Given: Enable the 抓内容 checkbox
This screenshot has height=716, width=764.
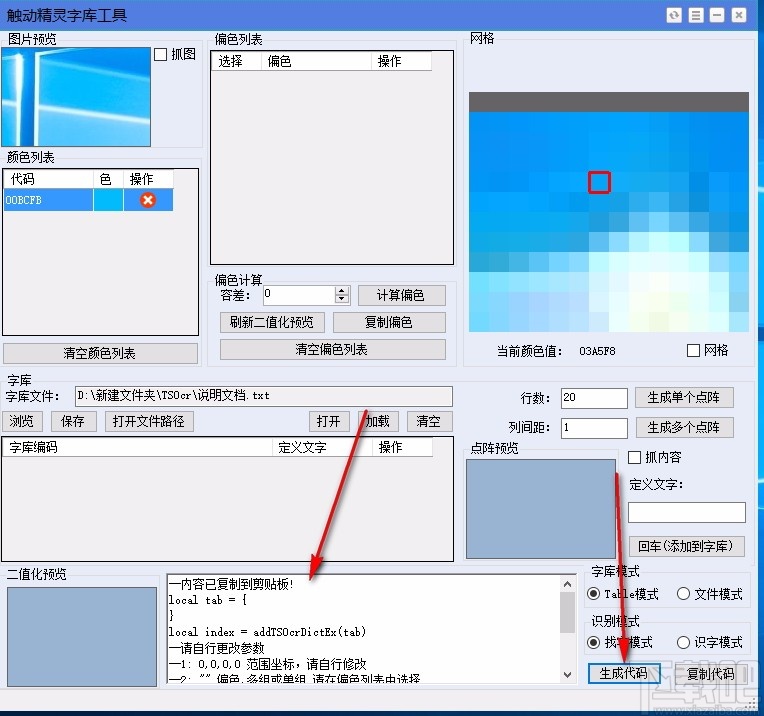Looking at the screenshot, I should coord(634,457).
